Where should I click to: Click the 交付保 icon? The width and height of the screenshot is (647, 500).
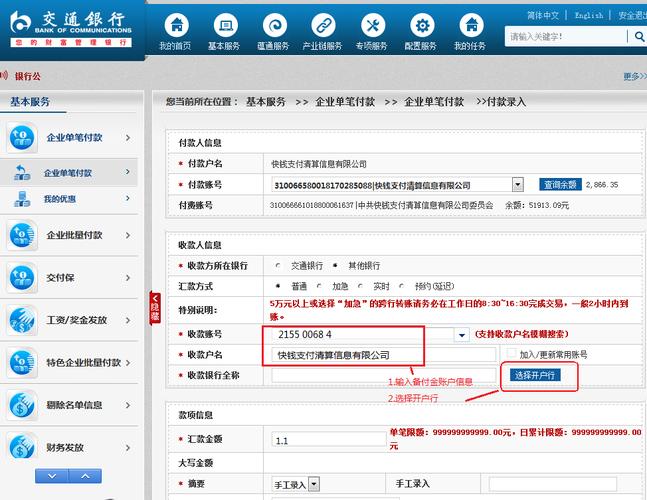coord(22,278)
